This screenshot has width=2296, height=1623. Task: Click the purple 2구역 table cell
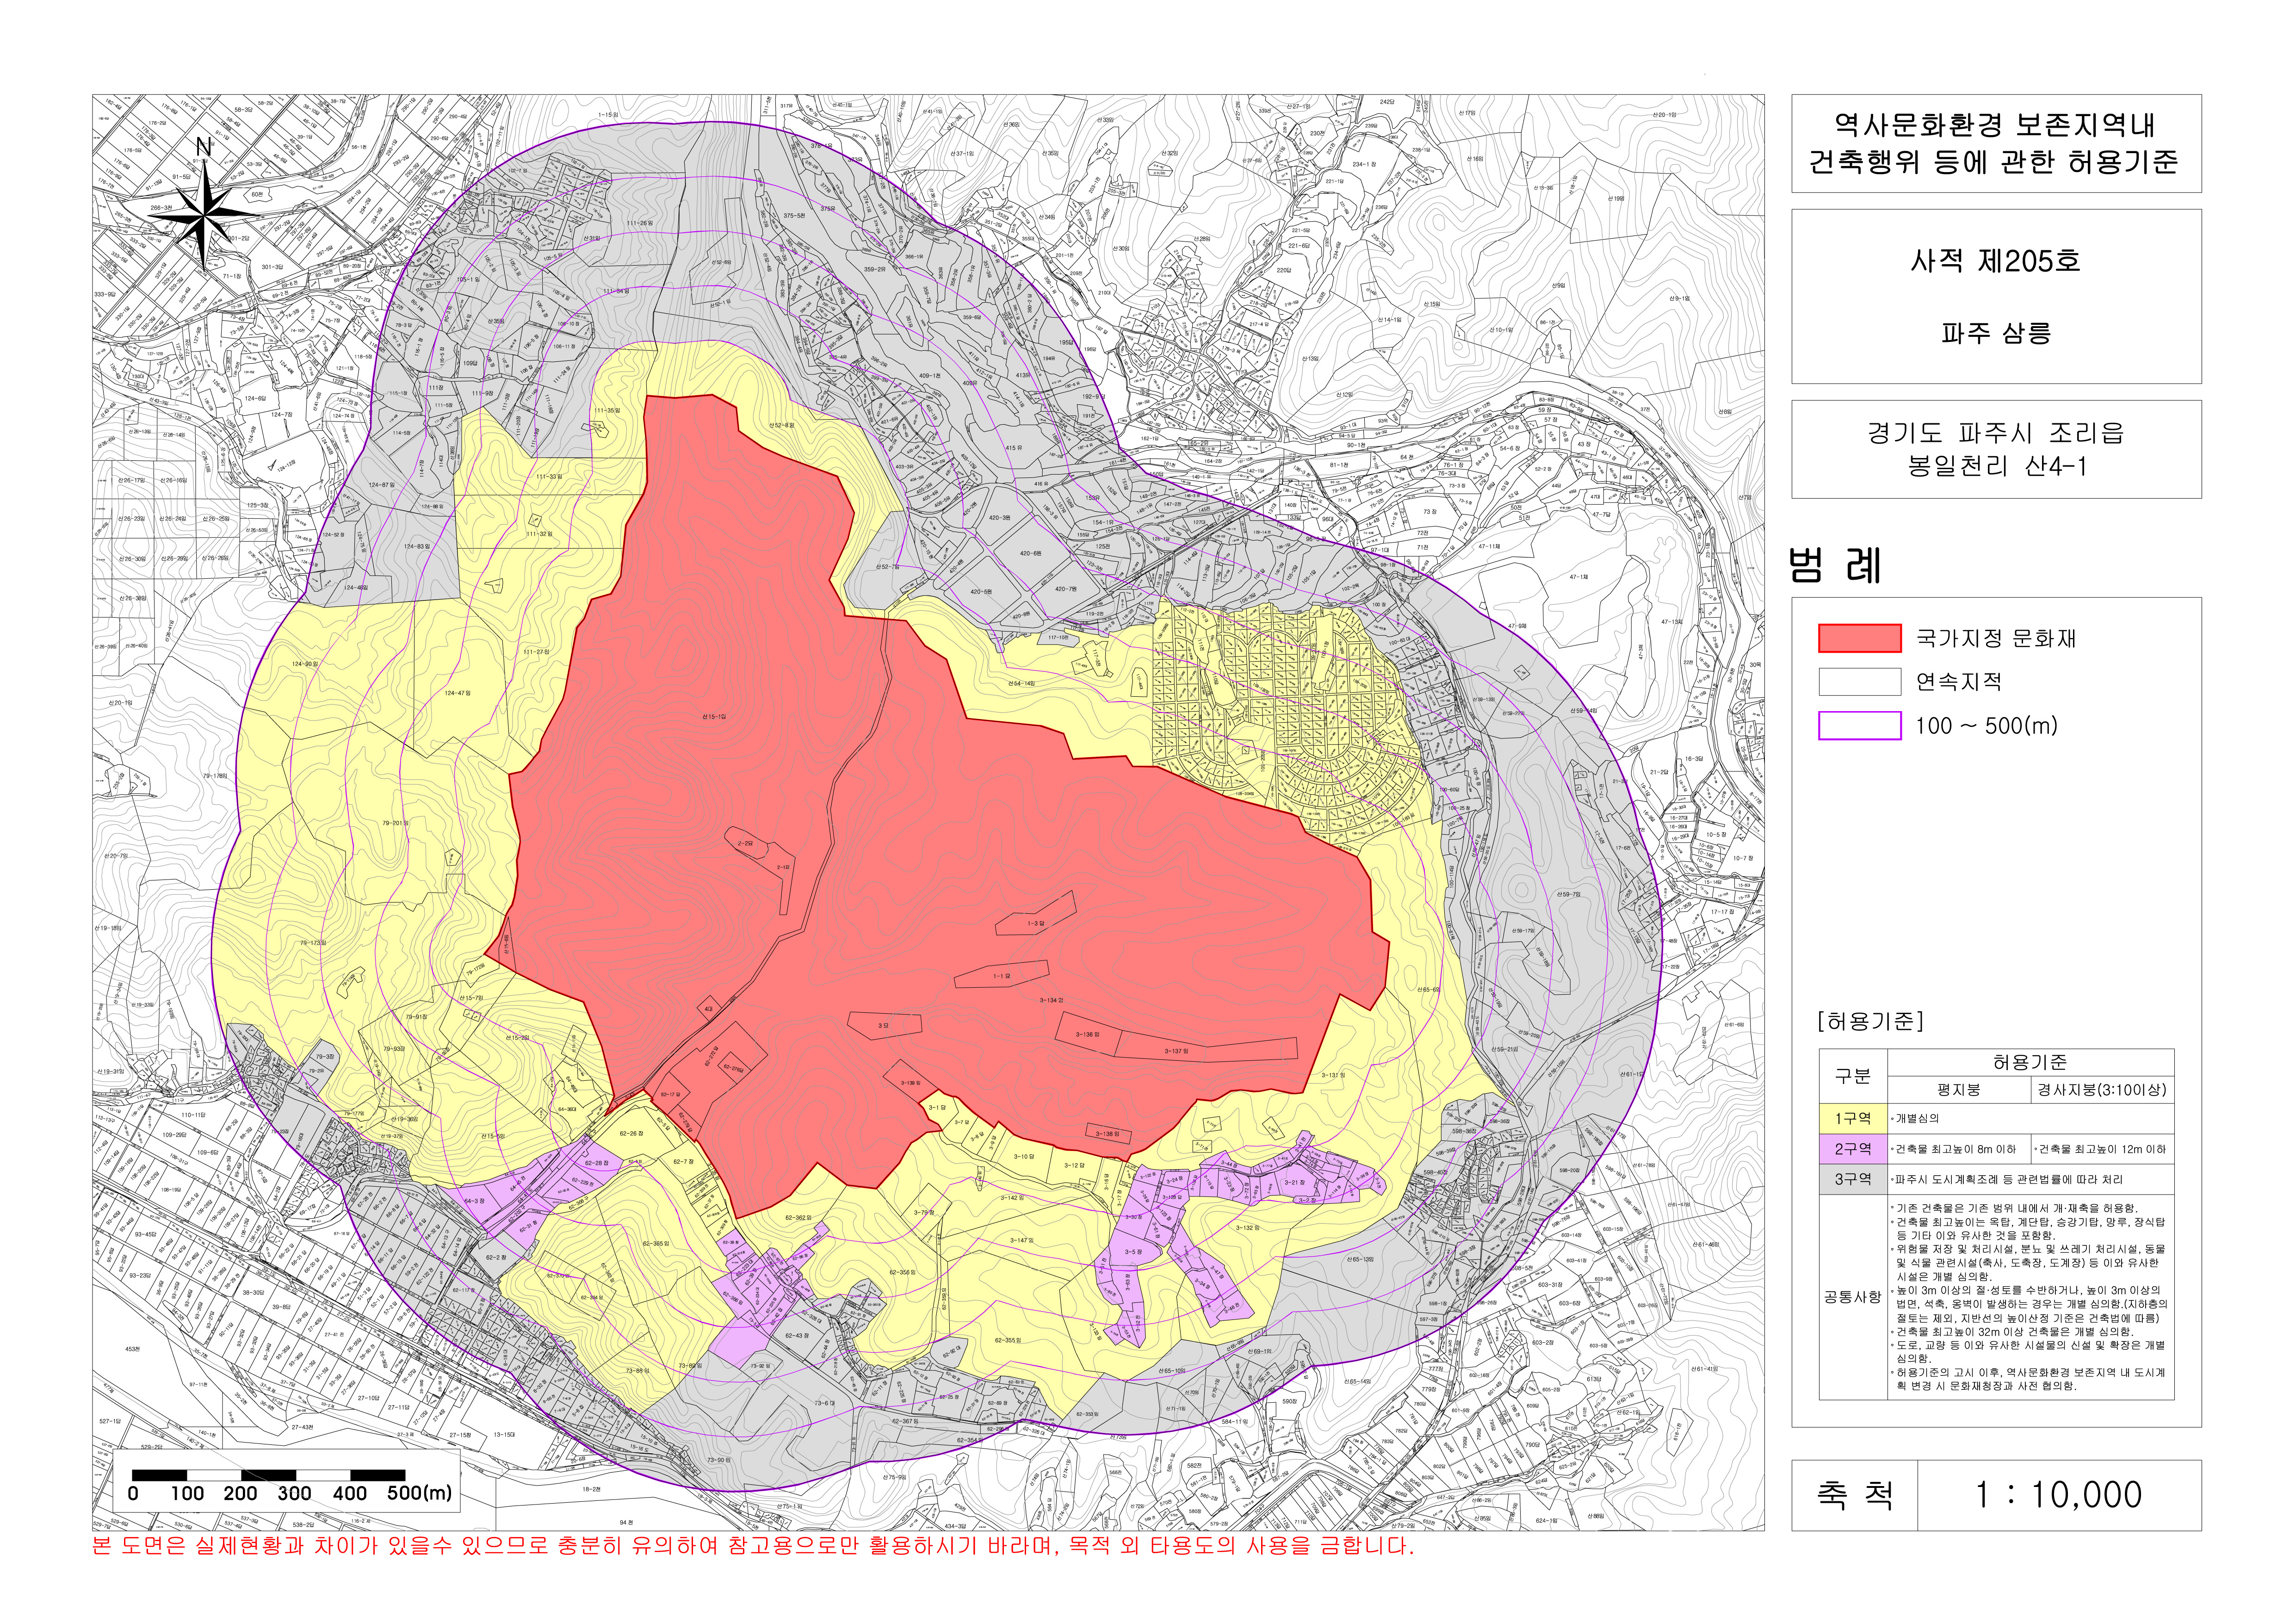click(1852, 1149)
